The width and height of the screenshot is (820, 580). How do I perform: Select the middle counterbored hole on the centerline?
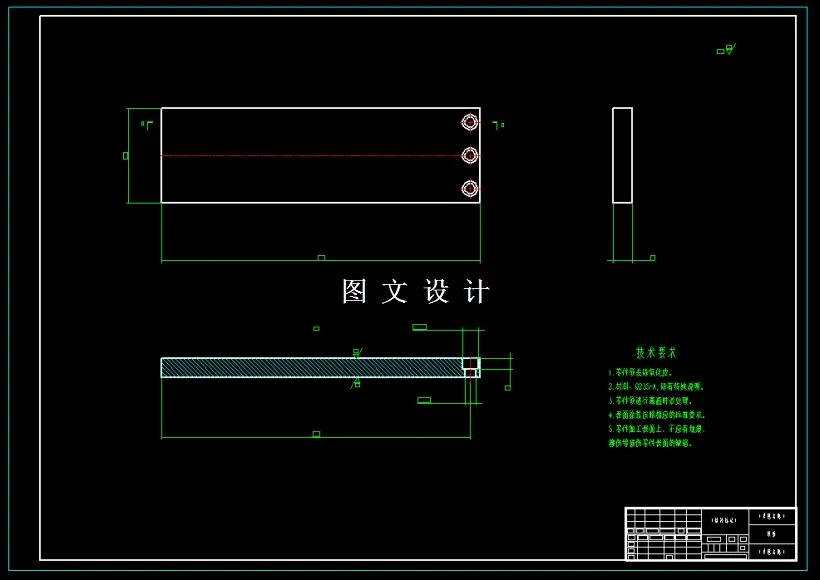coord(470,155)
